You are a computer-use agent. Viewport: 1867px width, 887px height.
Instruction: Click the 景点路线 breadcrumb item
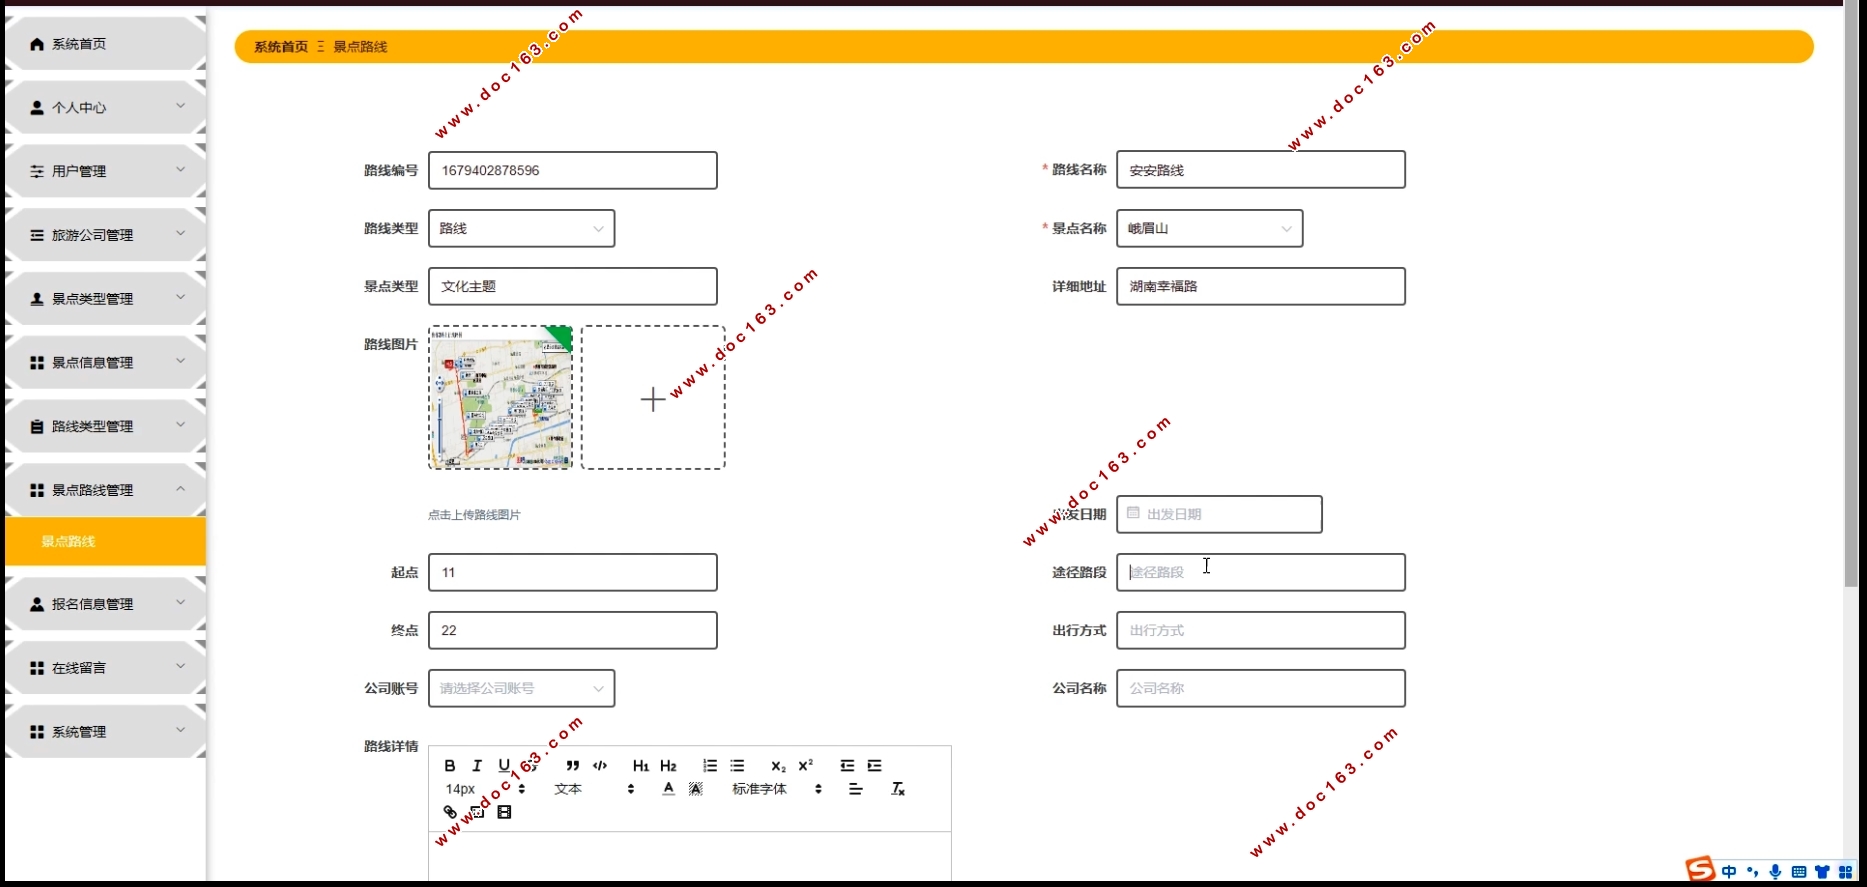coord(360,47)
